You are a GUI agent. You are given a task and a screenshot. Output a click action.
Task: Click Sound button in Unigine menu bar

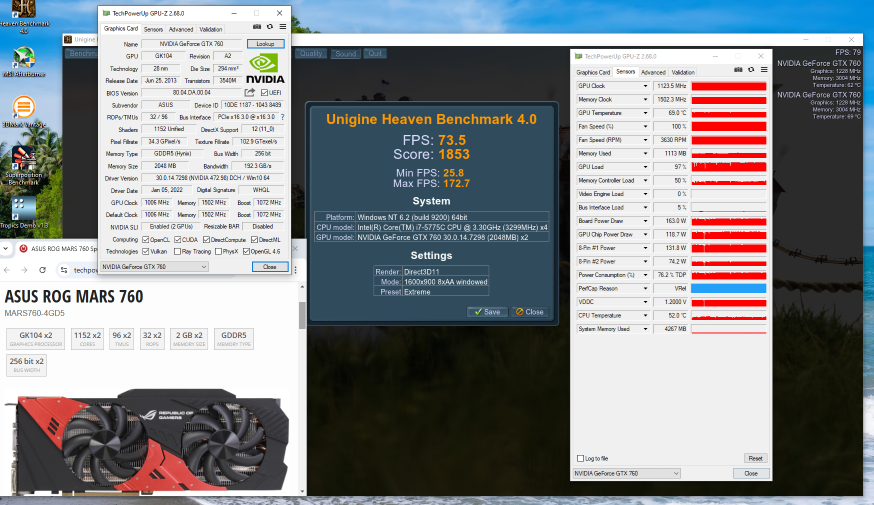[346, 54]
